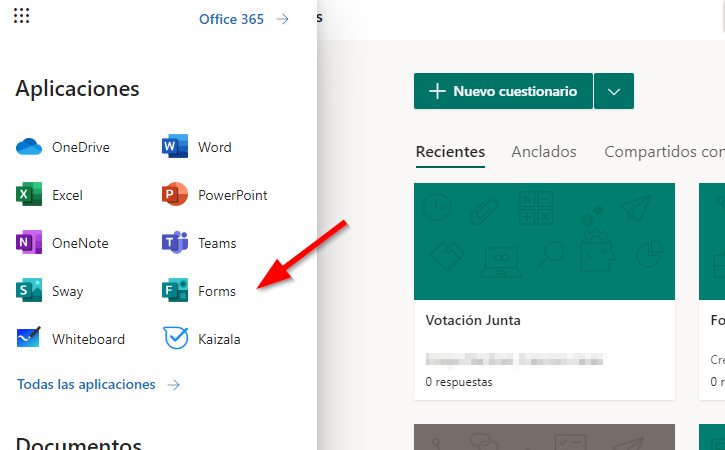Click the Word app label
725x450 pixels.
pyautogui.click(x=215, y=147)
